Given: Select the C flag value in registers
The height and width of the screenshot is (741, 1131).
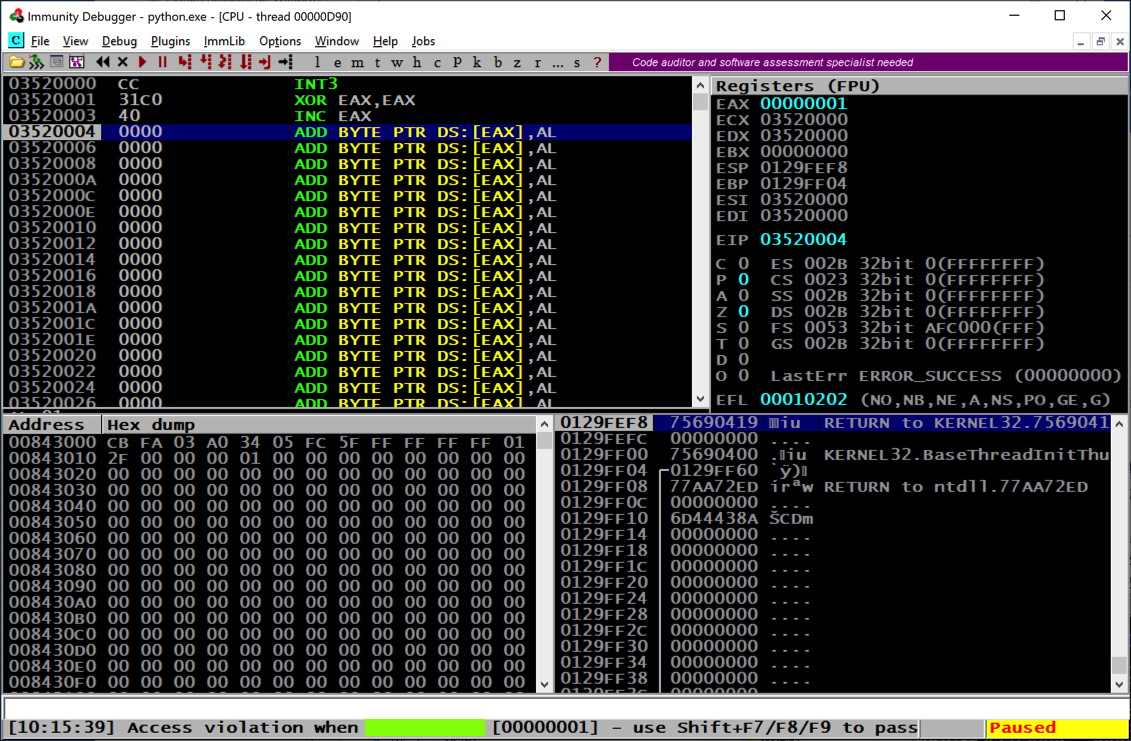Looking at the screenshot, I should click(x=743, y=264).
